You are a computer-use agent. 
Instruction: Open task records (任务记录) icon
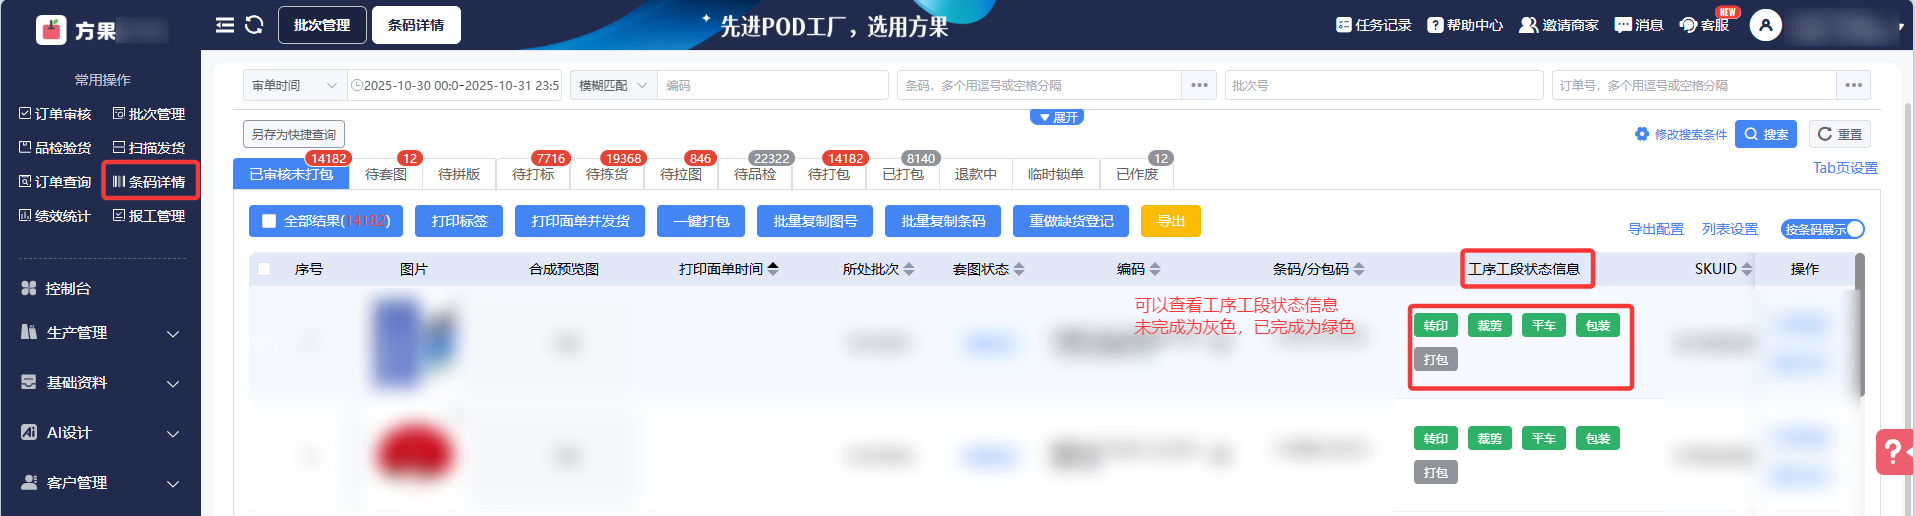(x=1343, y=25)
